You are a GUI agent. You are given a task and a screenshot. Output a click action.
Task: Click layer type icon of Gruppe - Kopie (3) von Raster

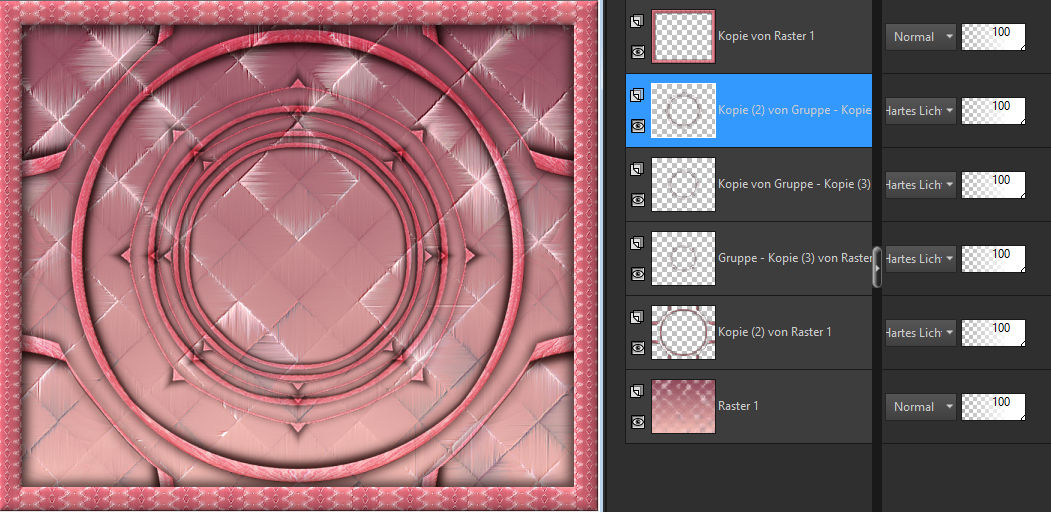point(637,243)
